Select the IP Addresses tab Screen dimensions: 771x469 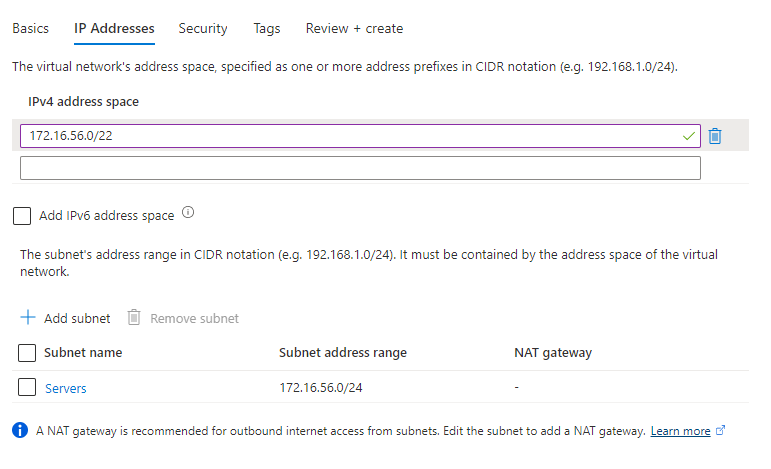(114, 28)
